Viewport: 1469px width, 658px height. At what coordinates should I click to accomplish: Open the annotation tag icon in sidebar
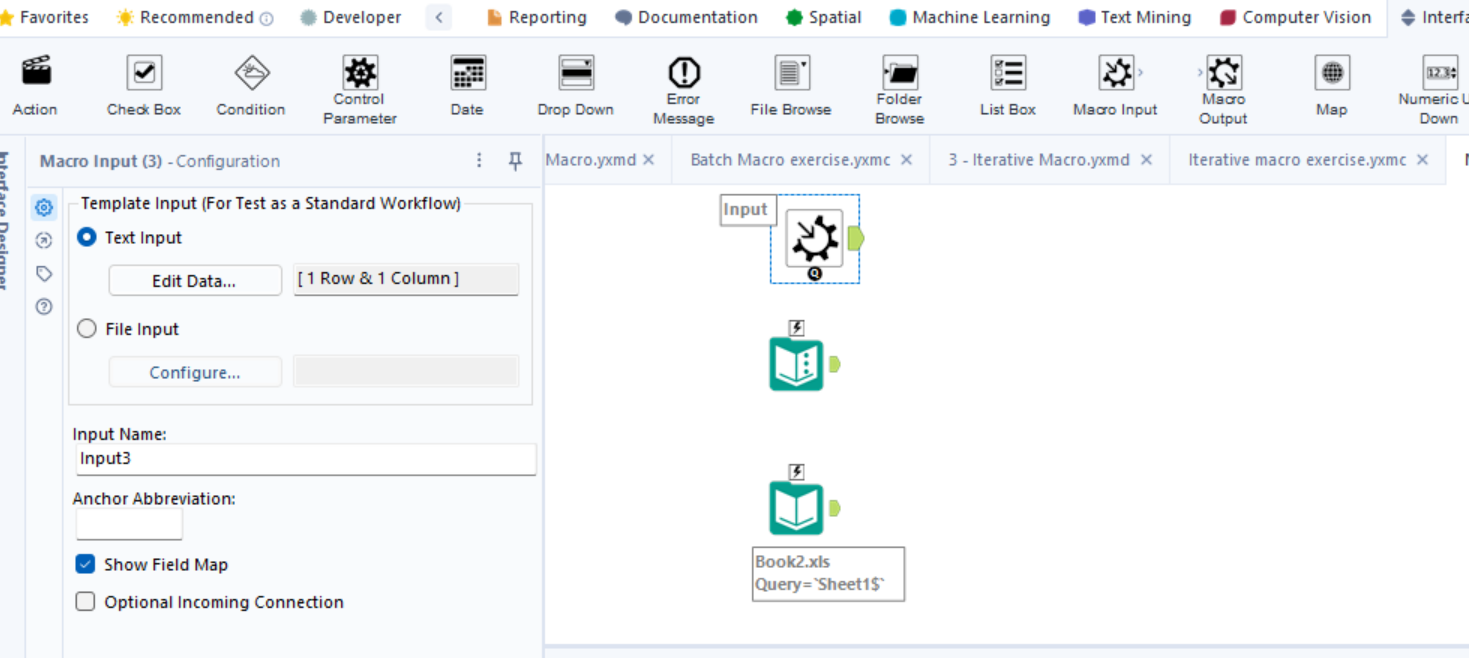coord(44,273)
